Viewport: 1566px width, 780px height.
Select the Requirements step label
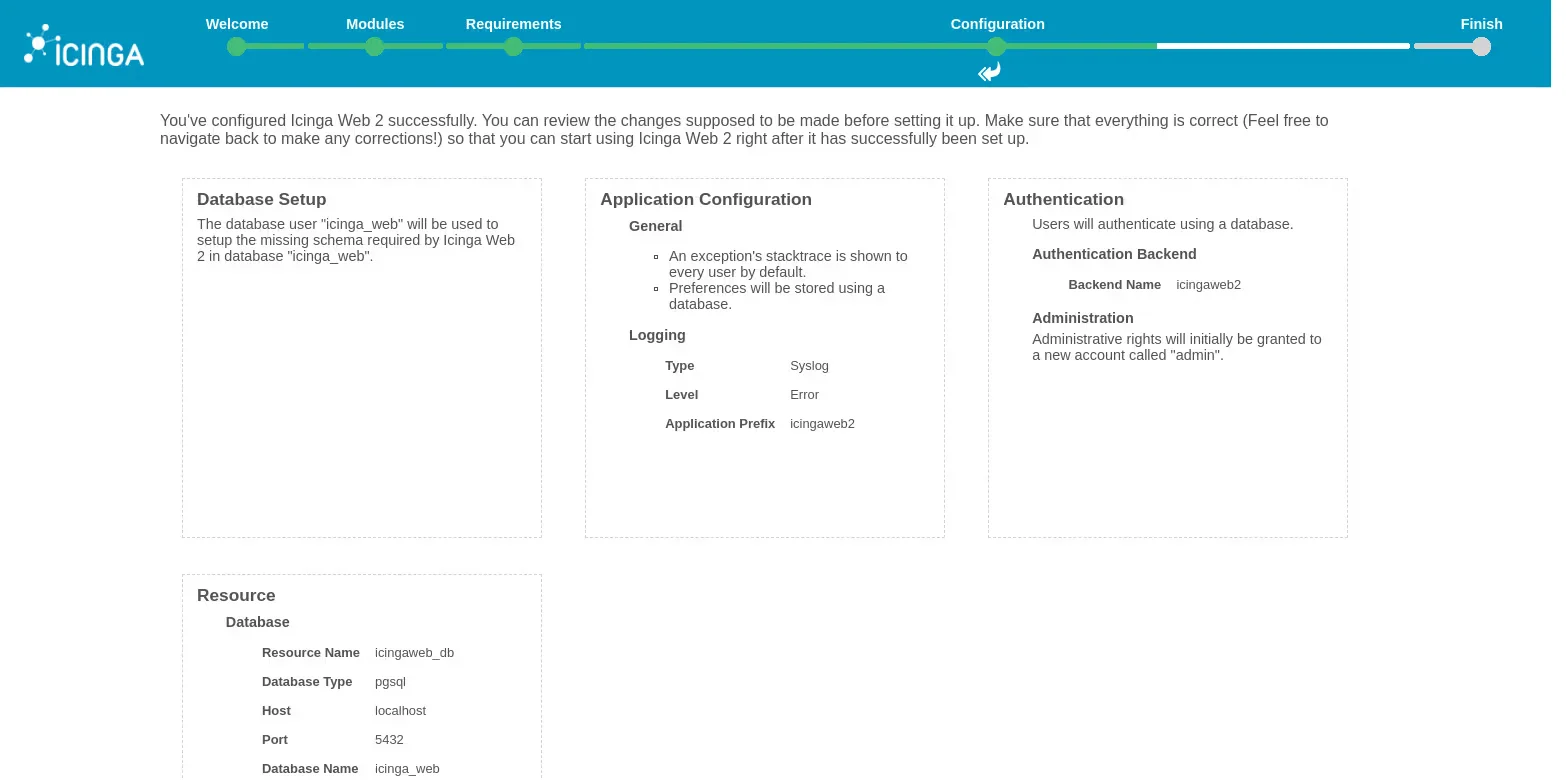513,24
